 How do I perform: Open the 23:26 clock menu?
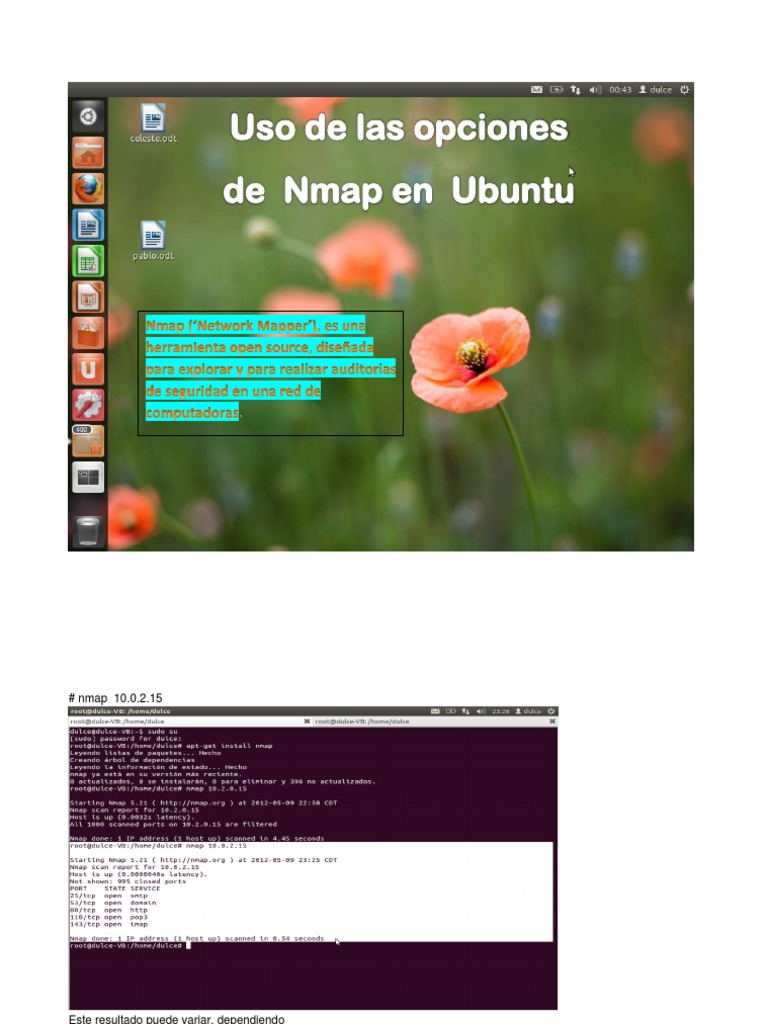(501, 711)
